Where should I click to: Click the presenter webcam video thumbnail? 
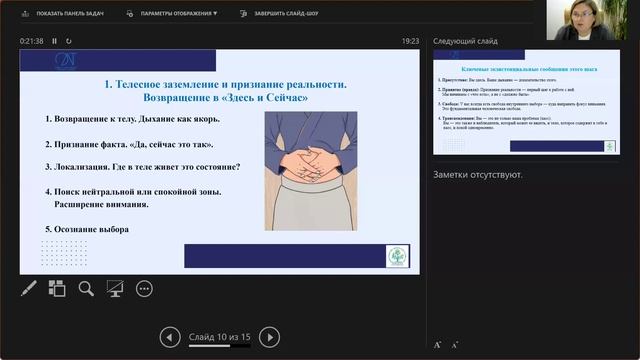587,20
